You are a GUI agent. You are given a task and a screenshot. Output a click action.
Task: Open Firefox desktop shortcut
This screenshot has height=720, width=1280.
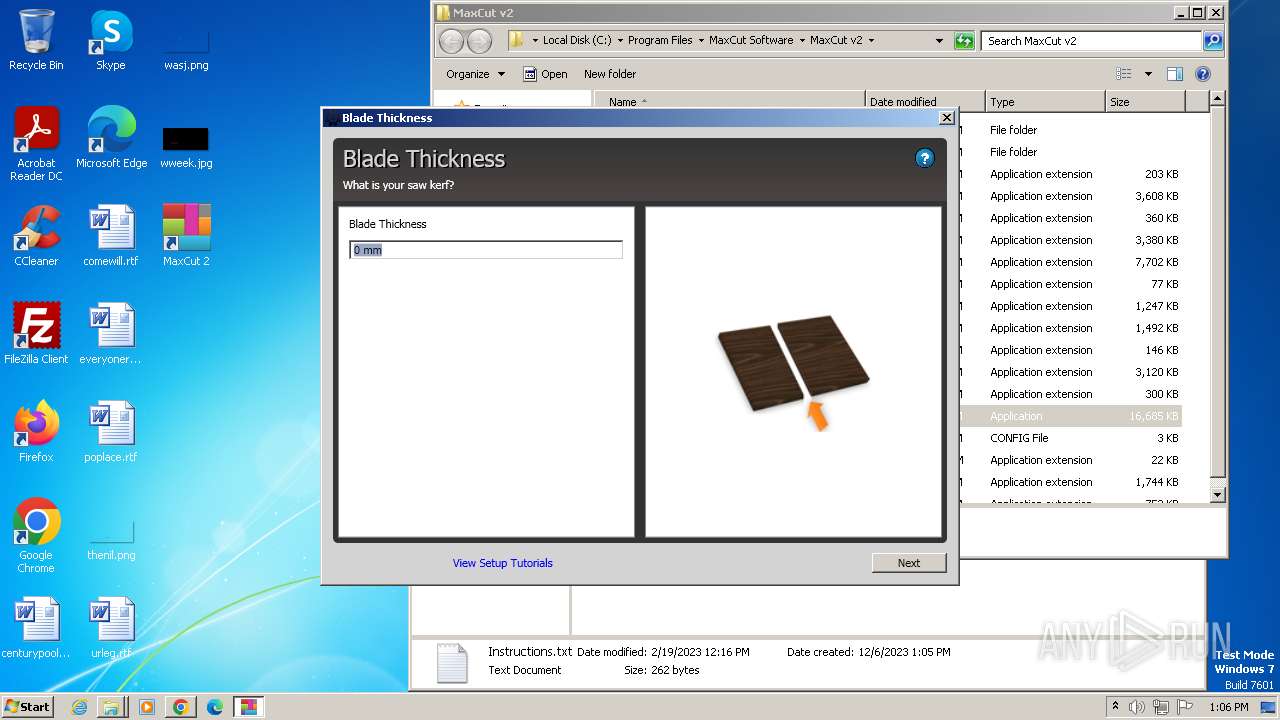pos(36,432)
